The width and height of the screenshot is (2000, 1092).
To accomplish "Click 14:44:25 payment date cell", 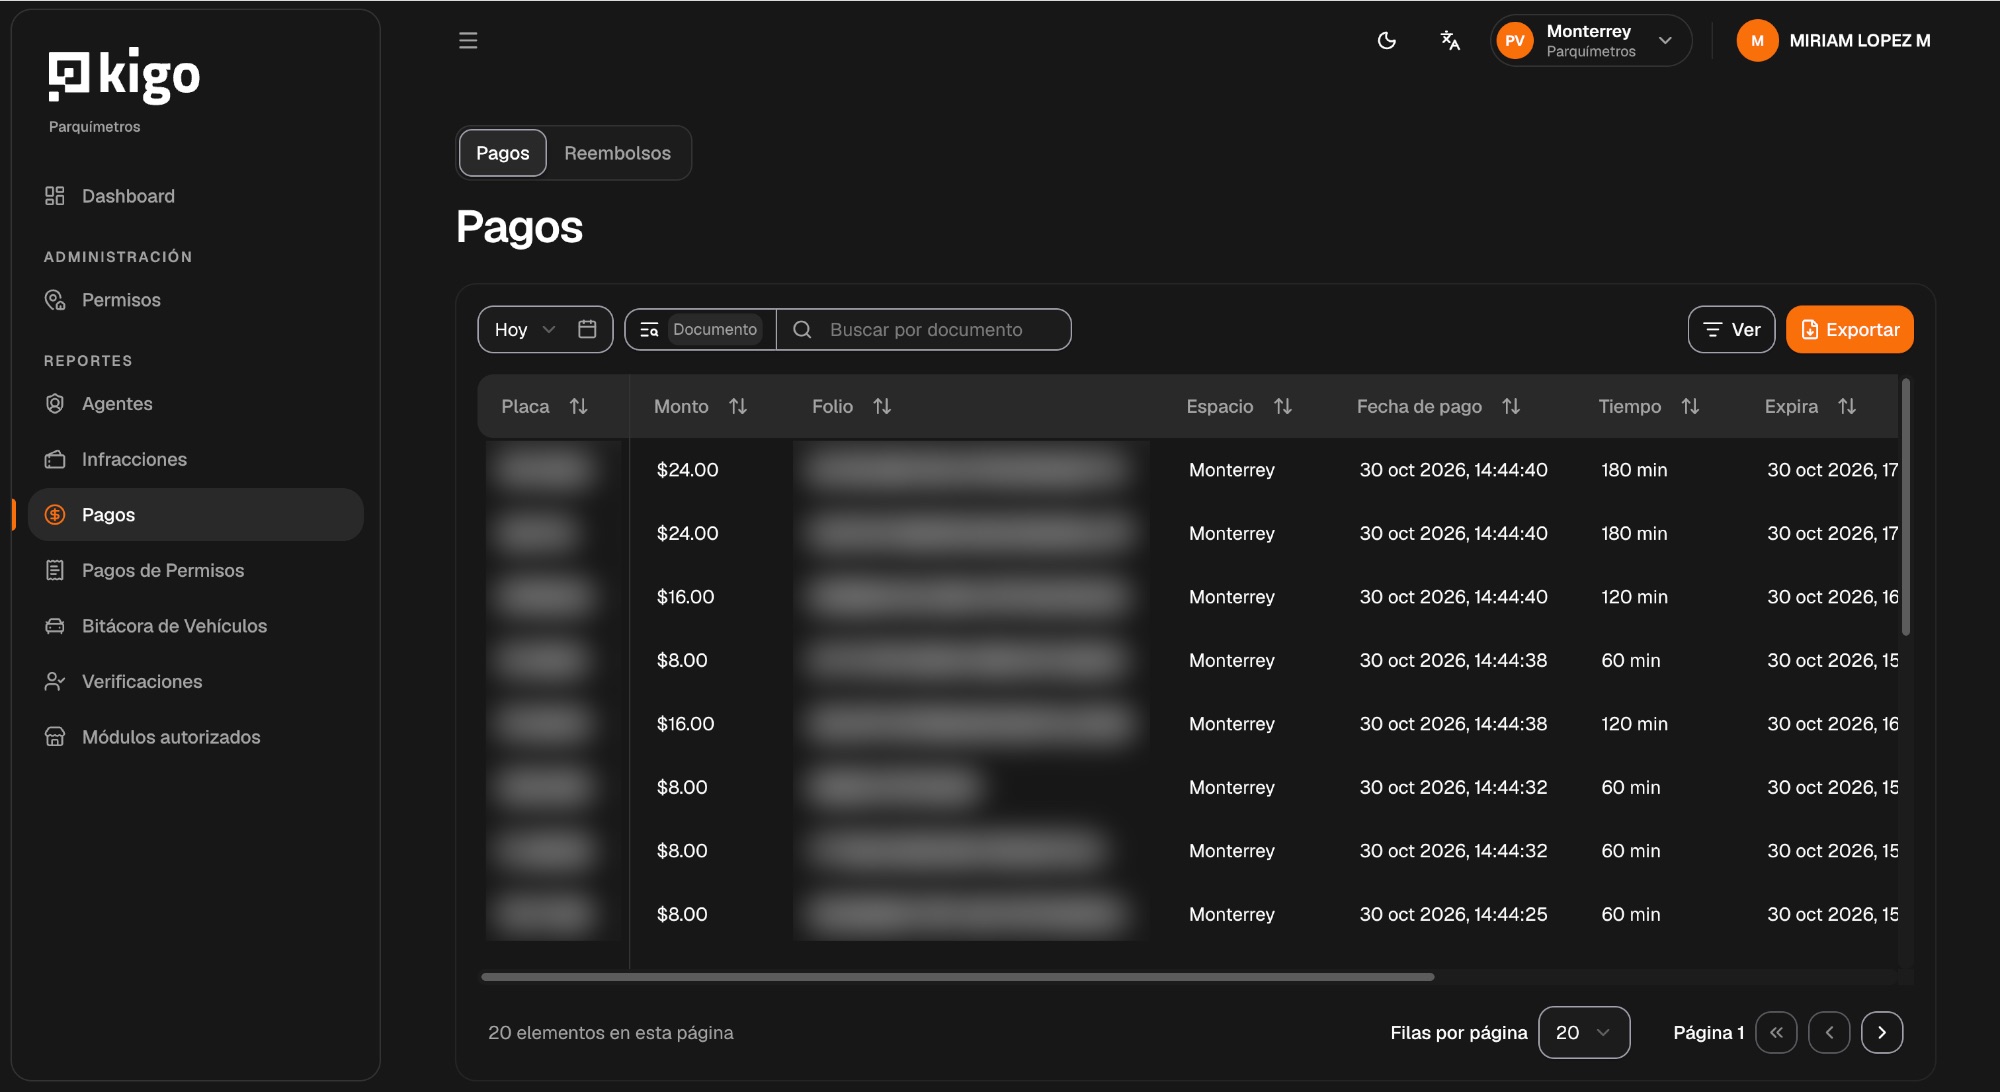I will pos(1453,914).
